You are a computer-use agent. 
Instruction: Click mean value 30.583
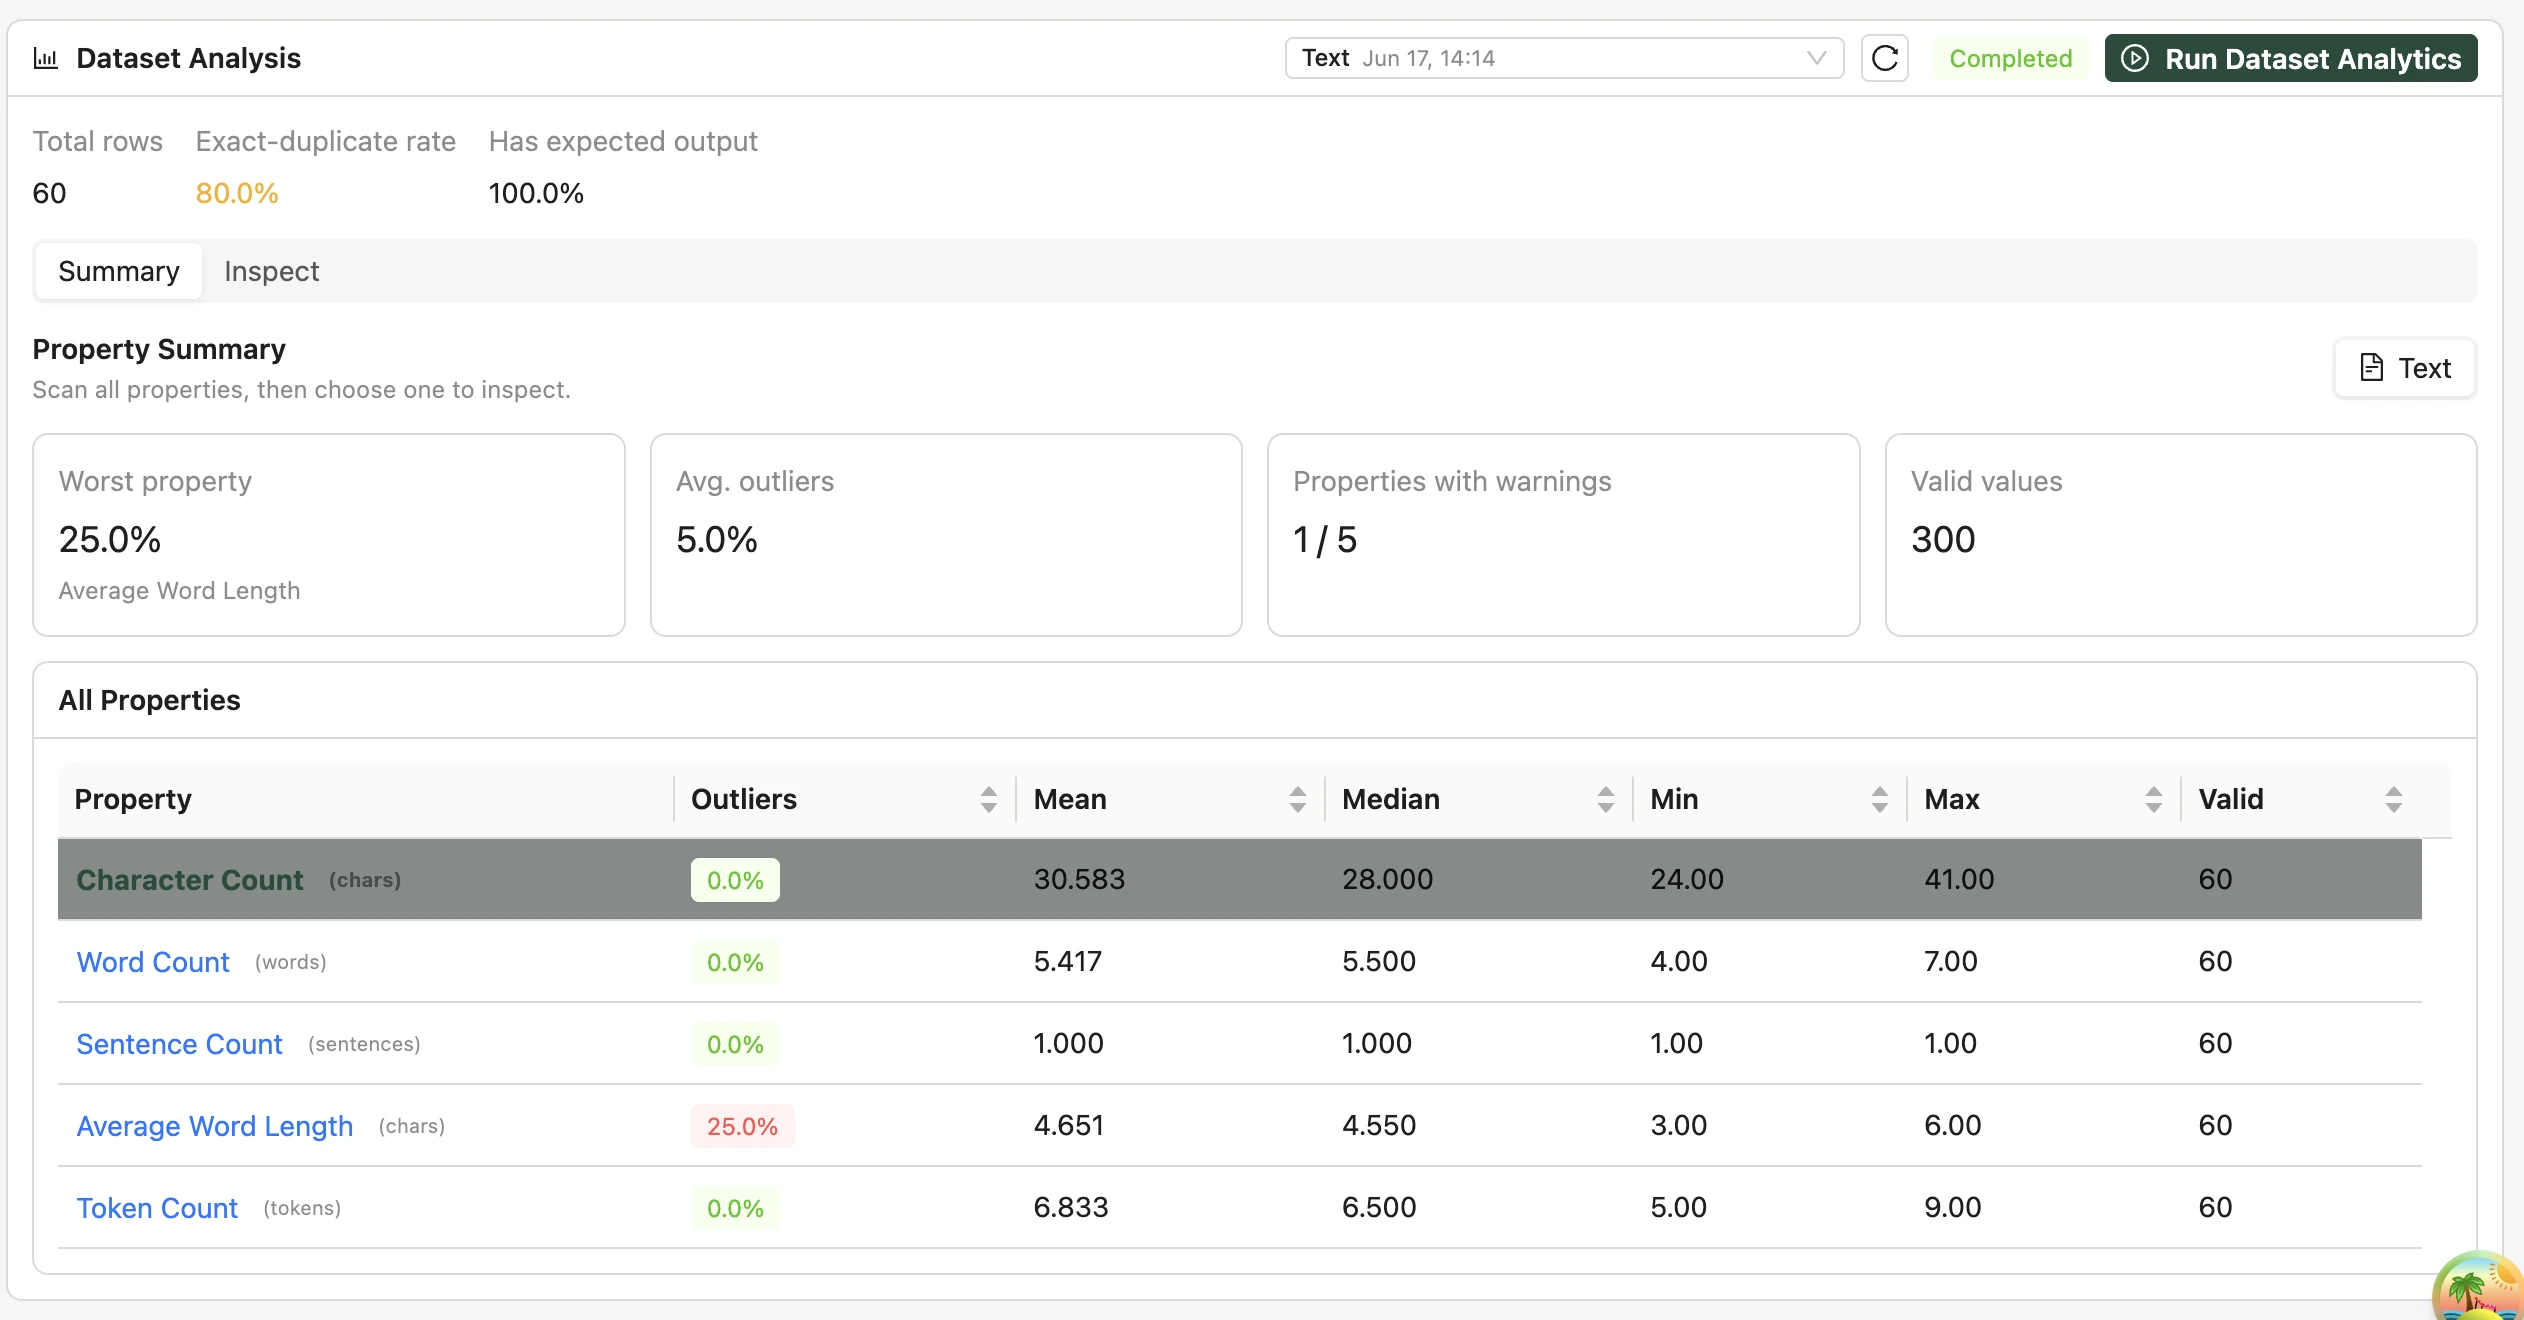1079,879
